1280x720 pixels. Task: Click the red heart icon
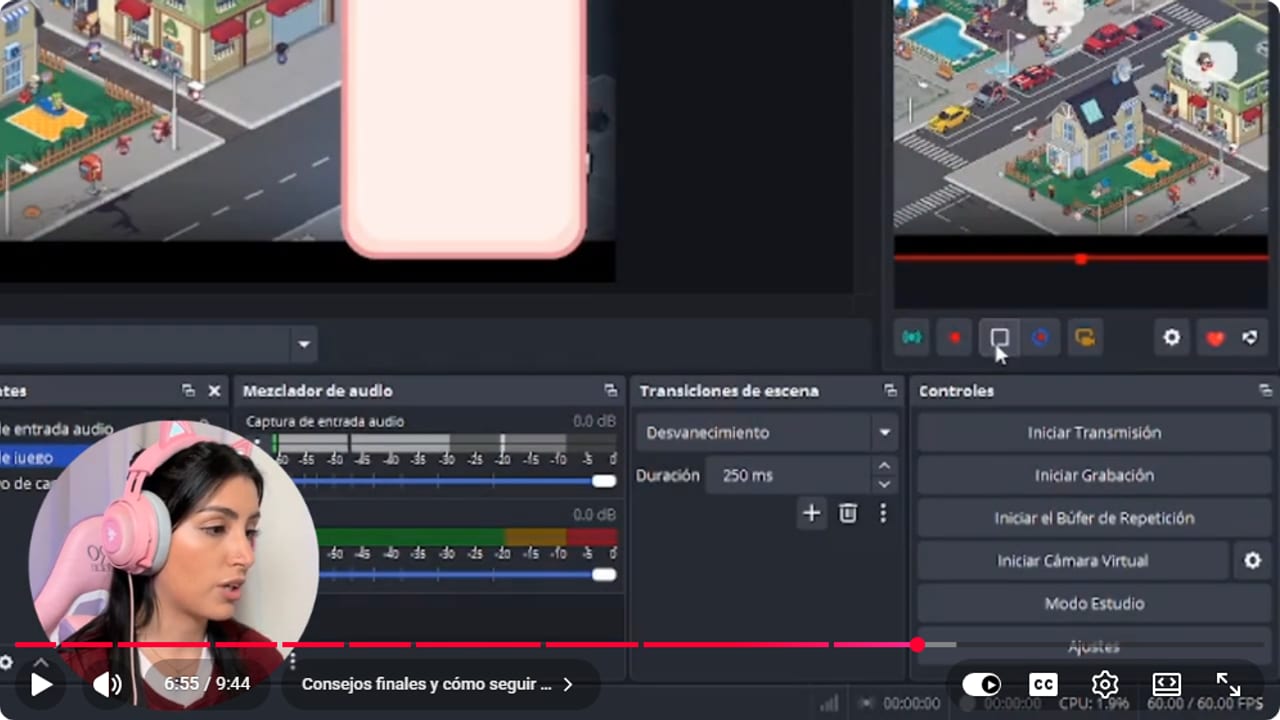[x=1215, y=338]
